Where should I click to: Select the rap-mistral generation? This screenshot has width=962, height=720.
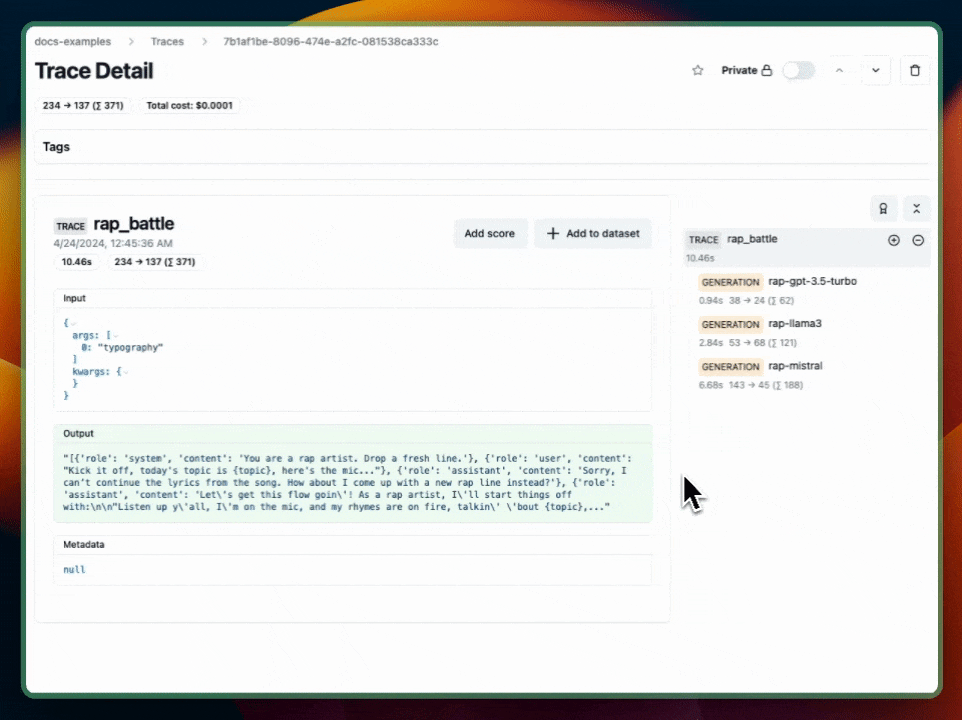pos(795,366)
